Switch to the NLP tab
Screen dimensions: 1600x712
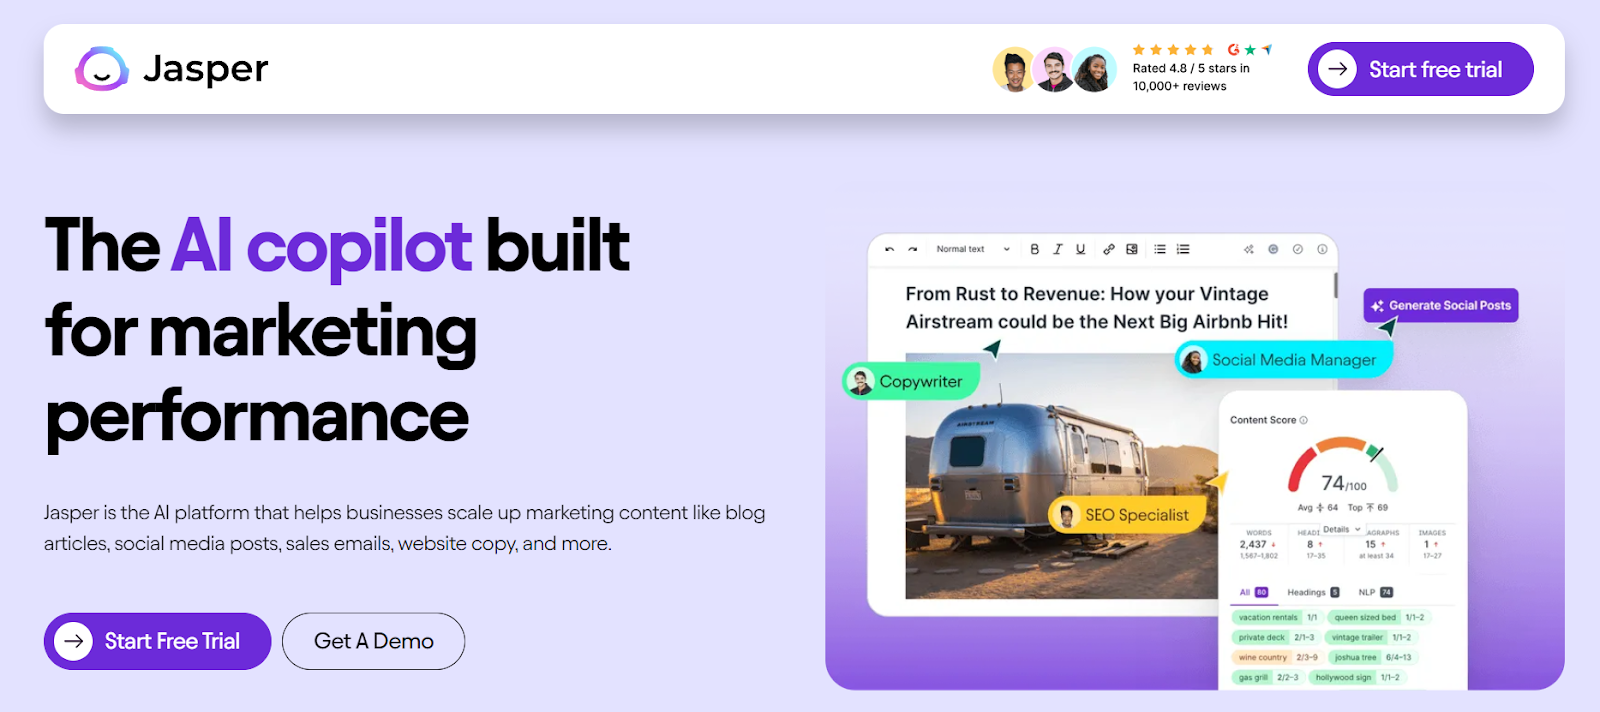[1375, 592]
